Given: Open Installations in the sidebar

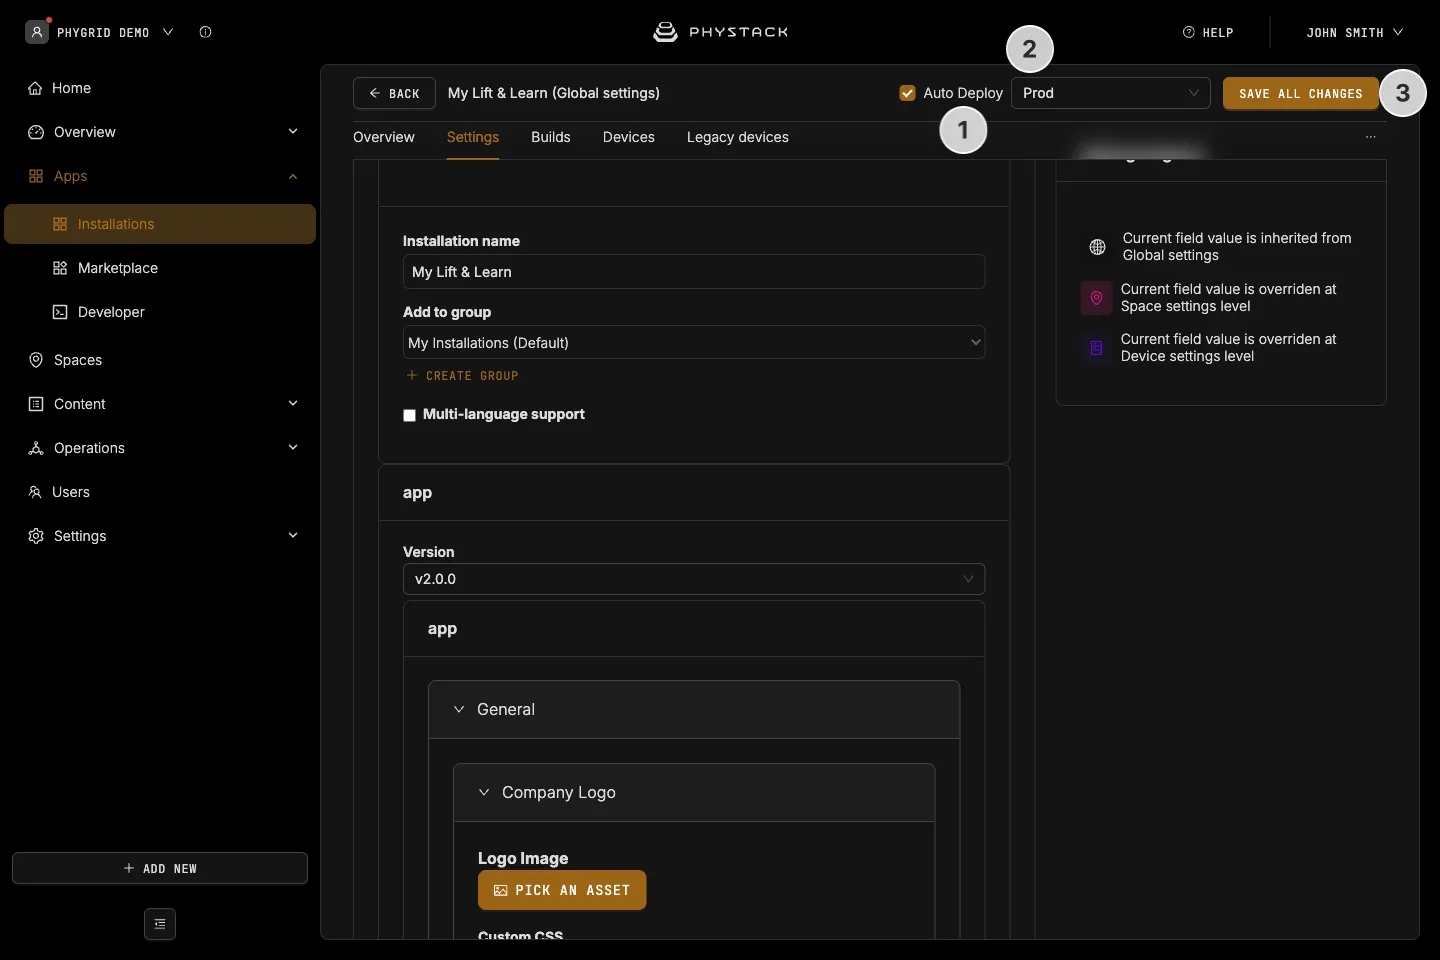Looking at the screenshot, I should click(x=160, y=224).
